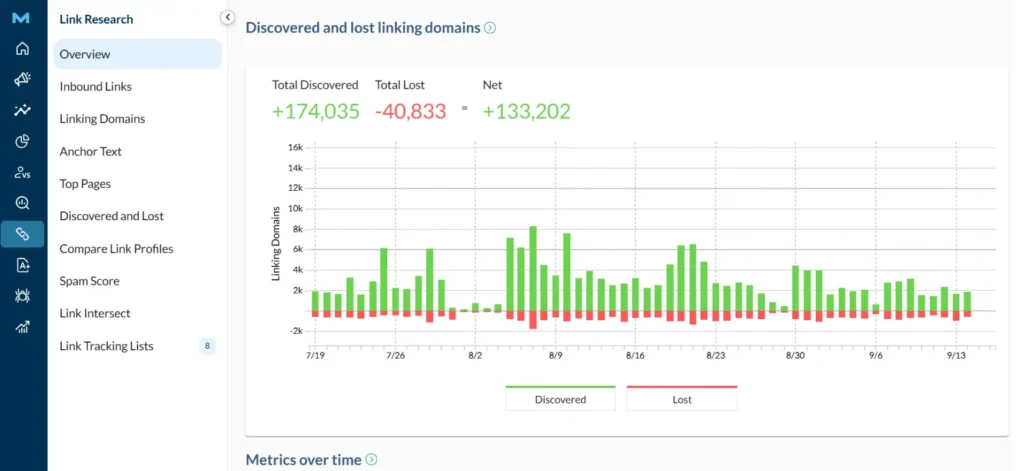This screenshot has height=471, width=1024.
Task: Open the Home icon in sidebar
Action: (x=22, y=48)
